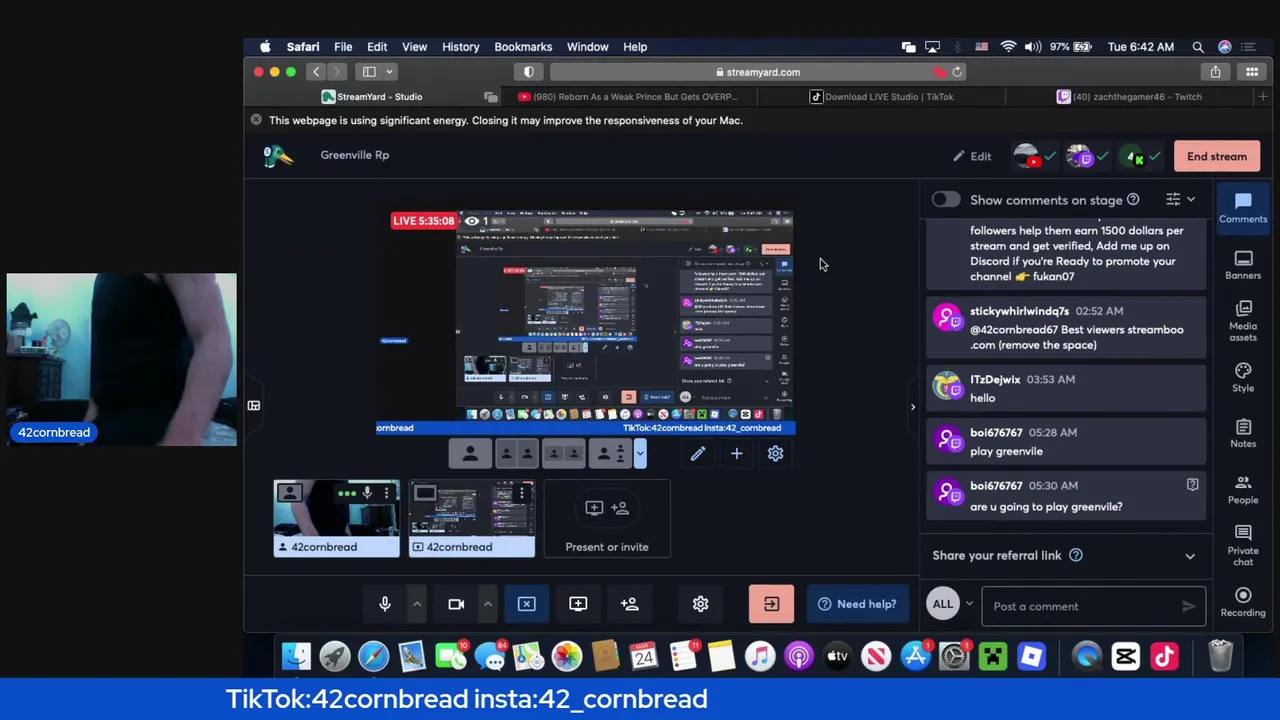Collapse the right sidebar with the arrow
Image resolution: width=1280 pixels, height=720 pixels.
[912, 407]
